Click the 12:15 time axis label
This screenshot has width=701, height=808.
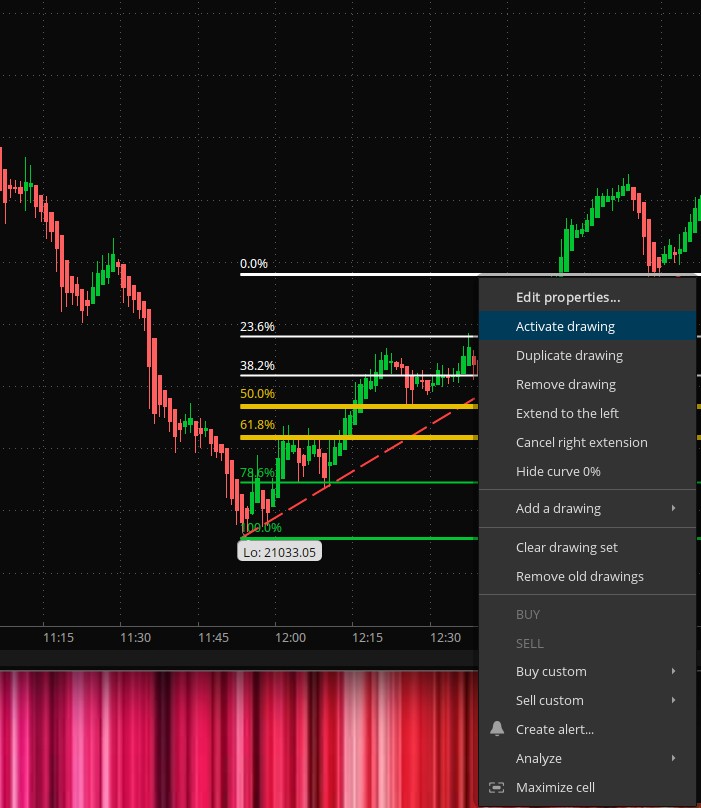(368, 638)
